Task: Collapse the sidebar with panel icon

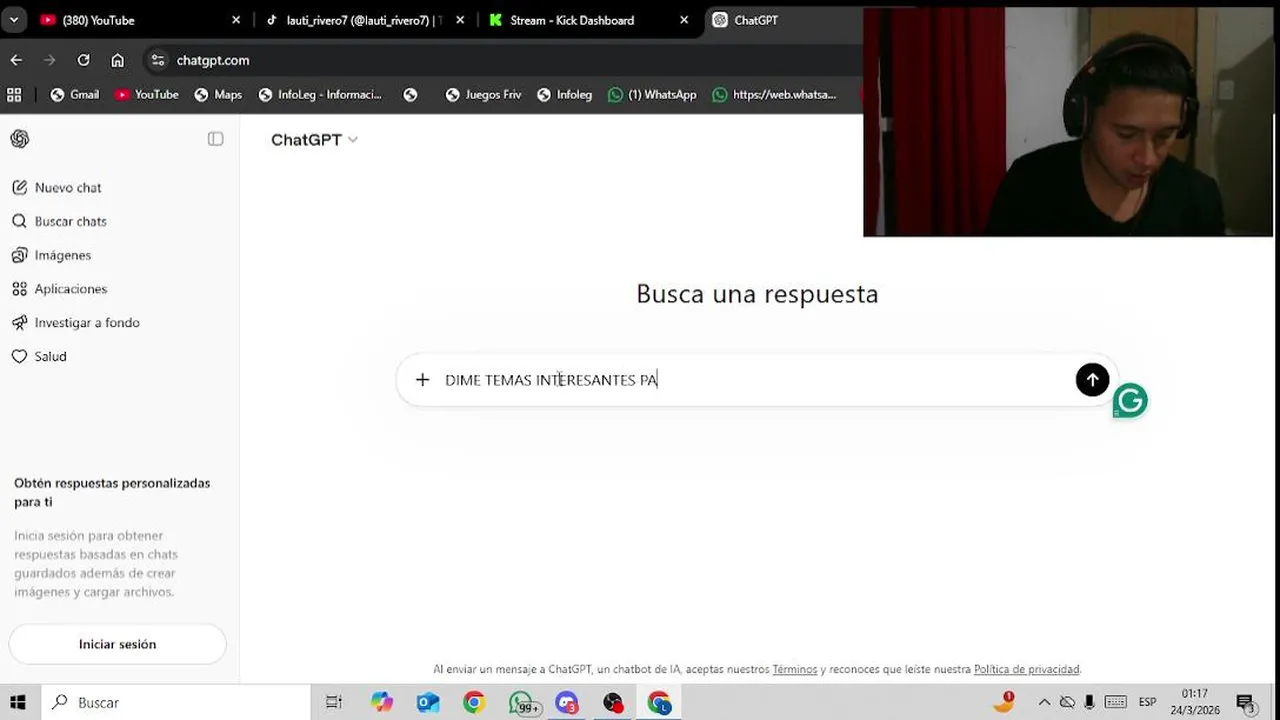Action: pos(215,139)
